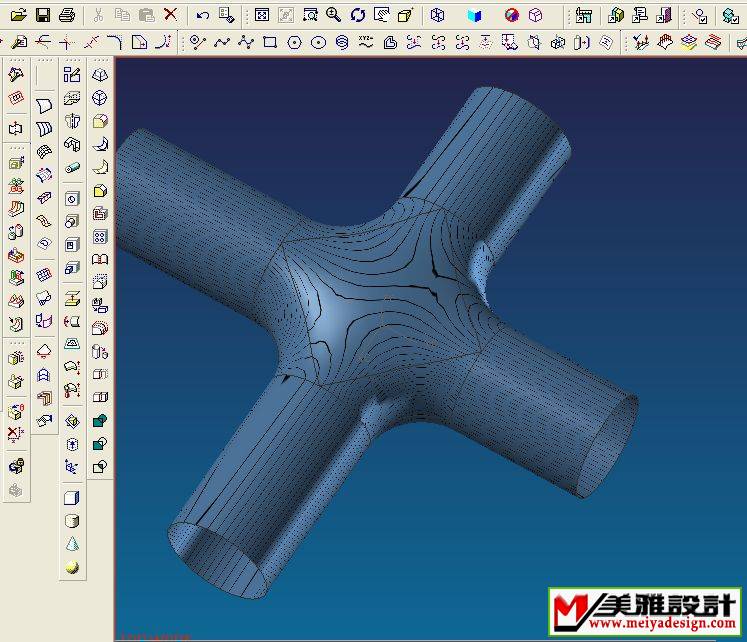Click the square with circle pocket icon
This screenshot has height=642, width=747.
[72, 198]
